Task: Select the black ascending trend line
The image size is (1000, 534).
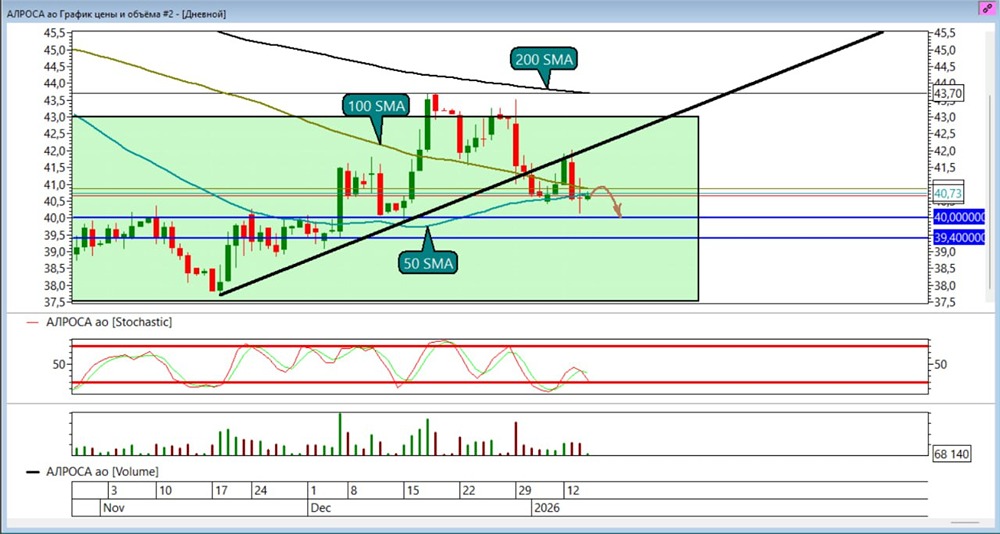Action: tap(552, 163)
